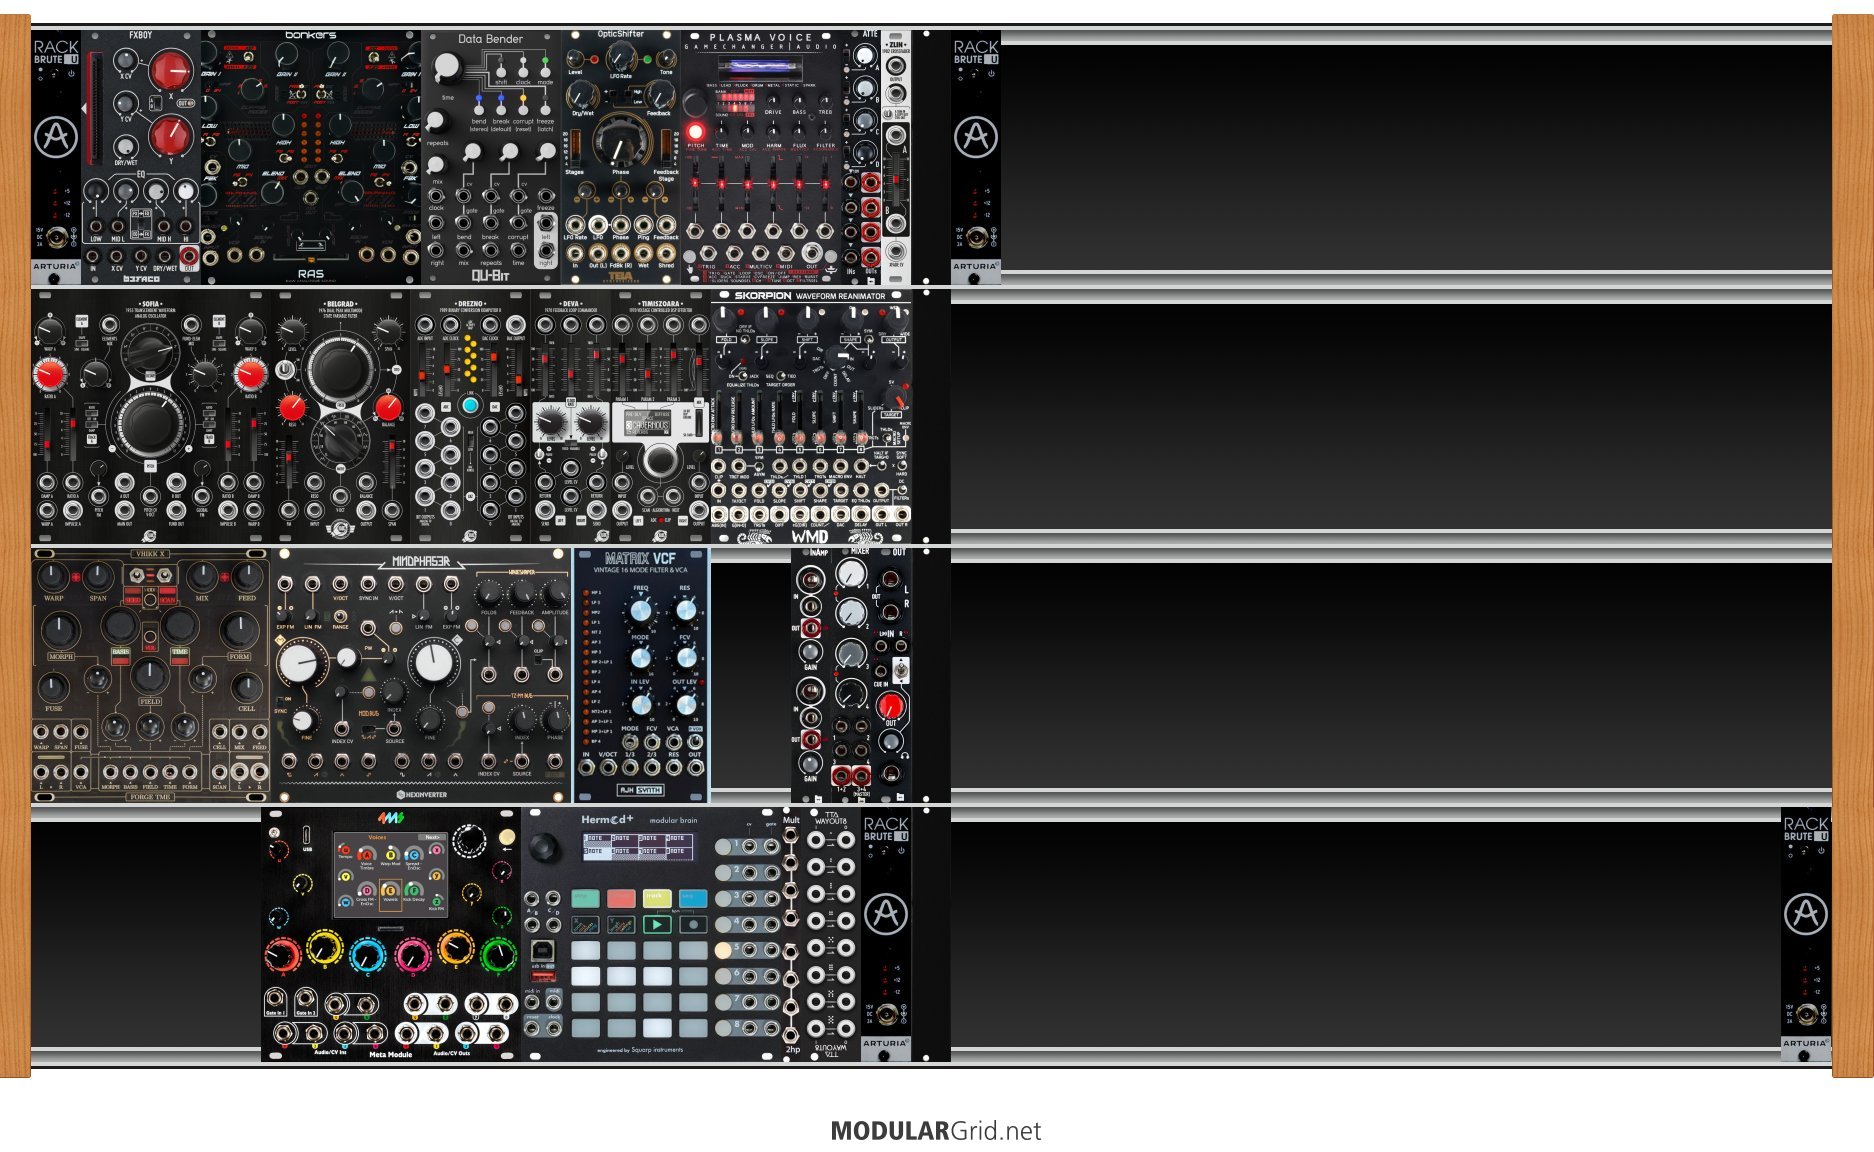Image resolution: width=1874 pixels, height=1152 pixels.
Task: Select knob C Spread EnOsc on Meta Module screen
Action: pos(413,858)
